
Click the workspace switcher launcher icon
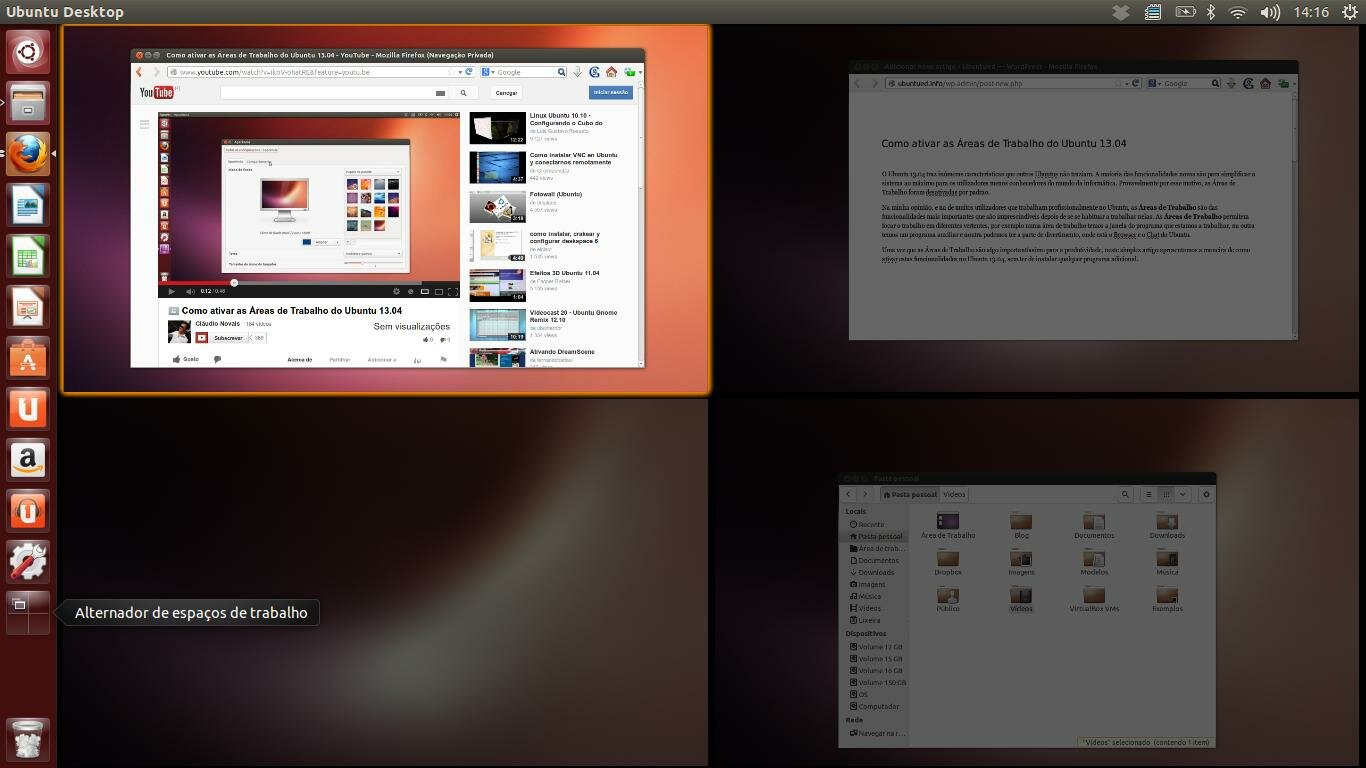pos(28,613)
